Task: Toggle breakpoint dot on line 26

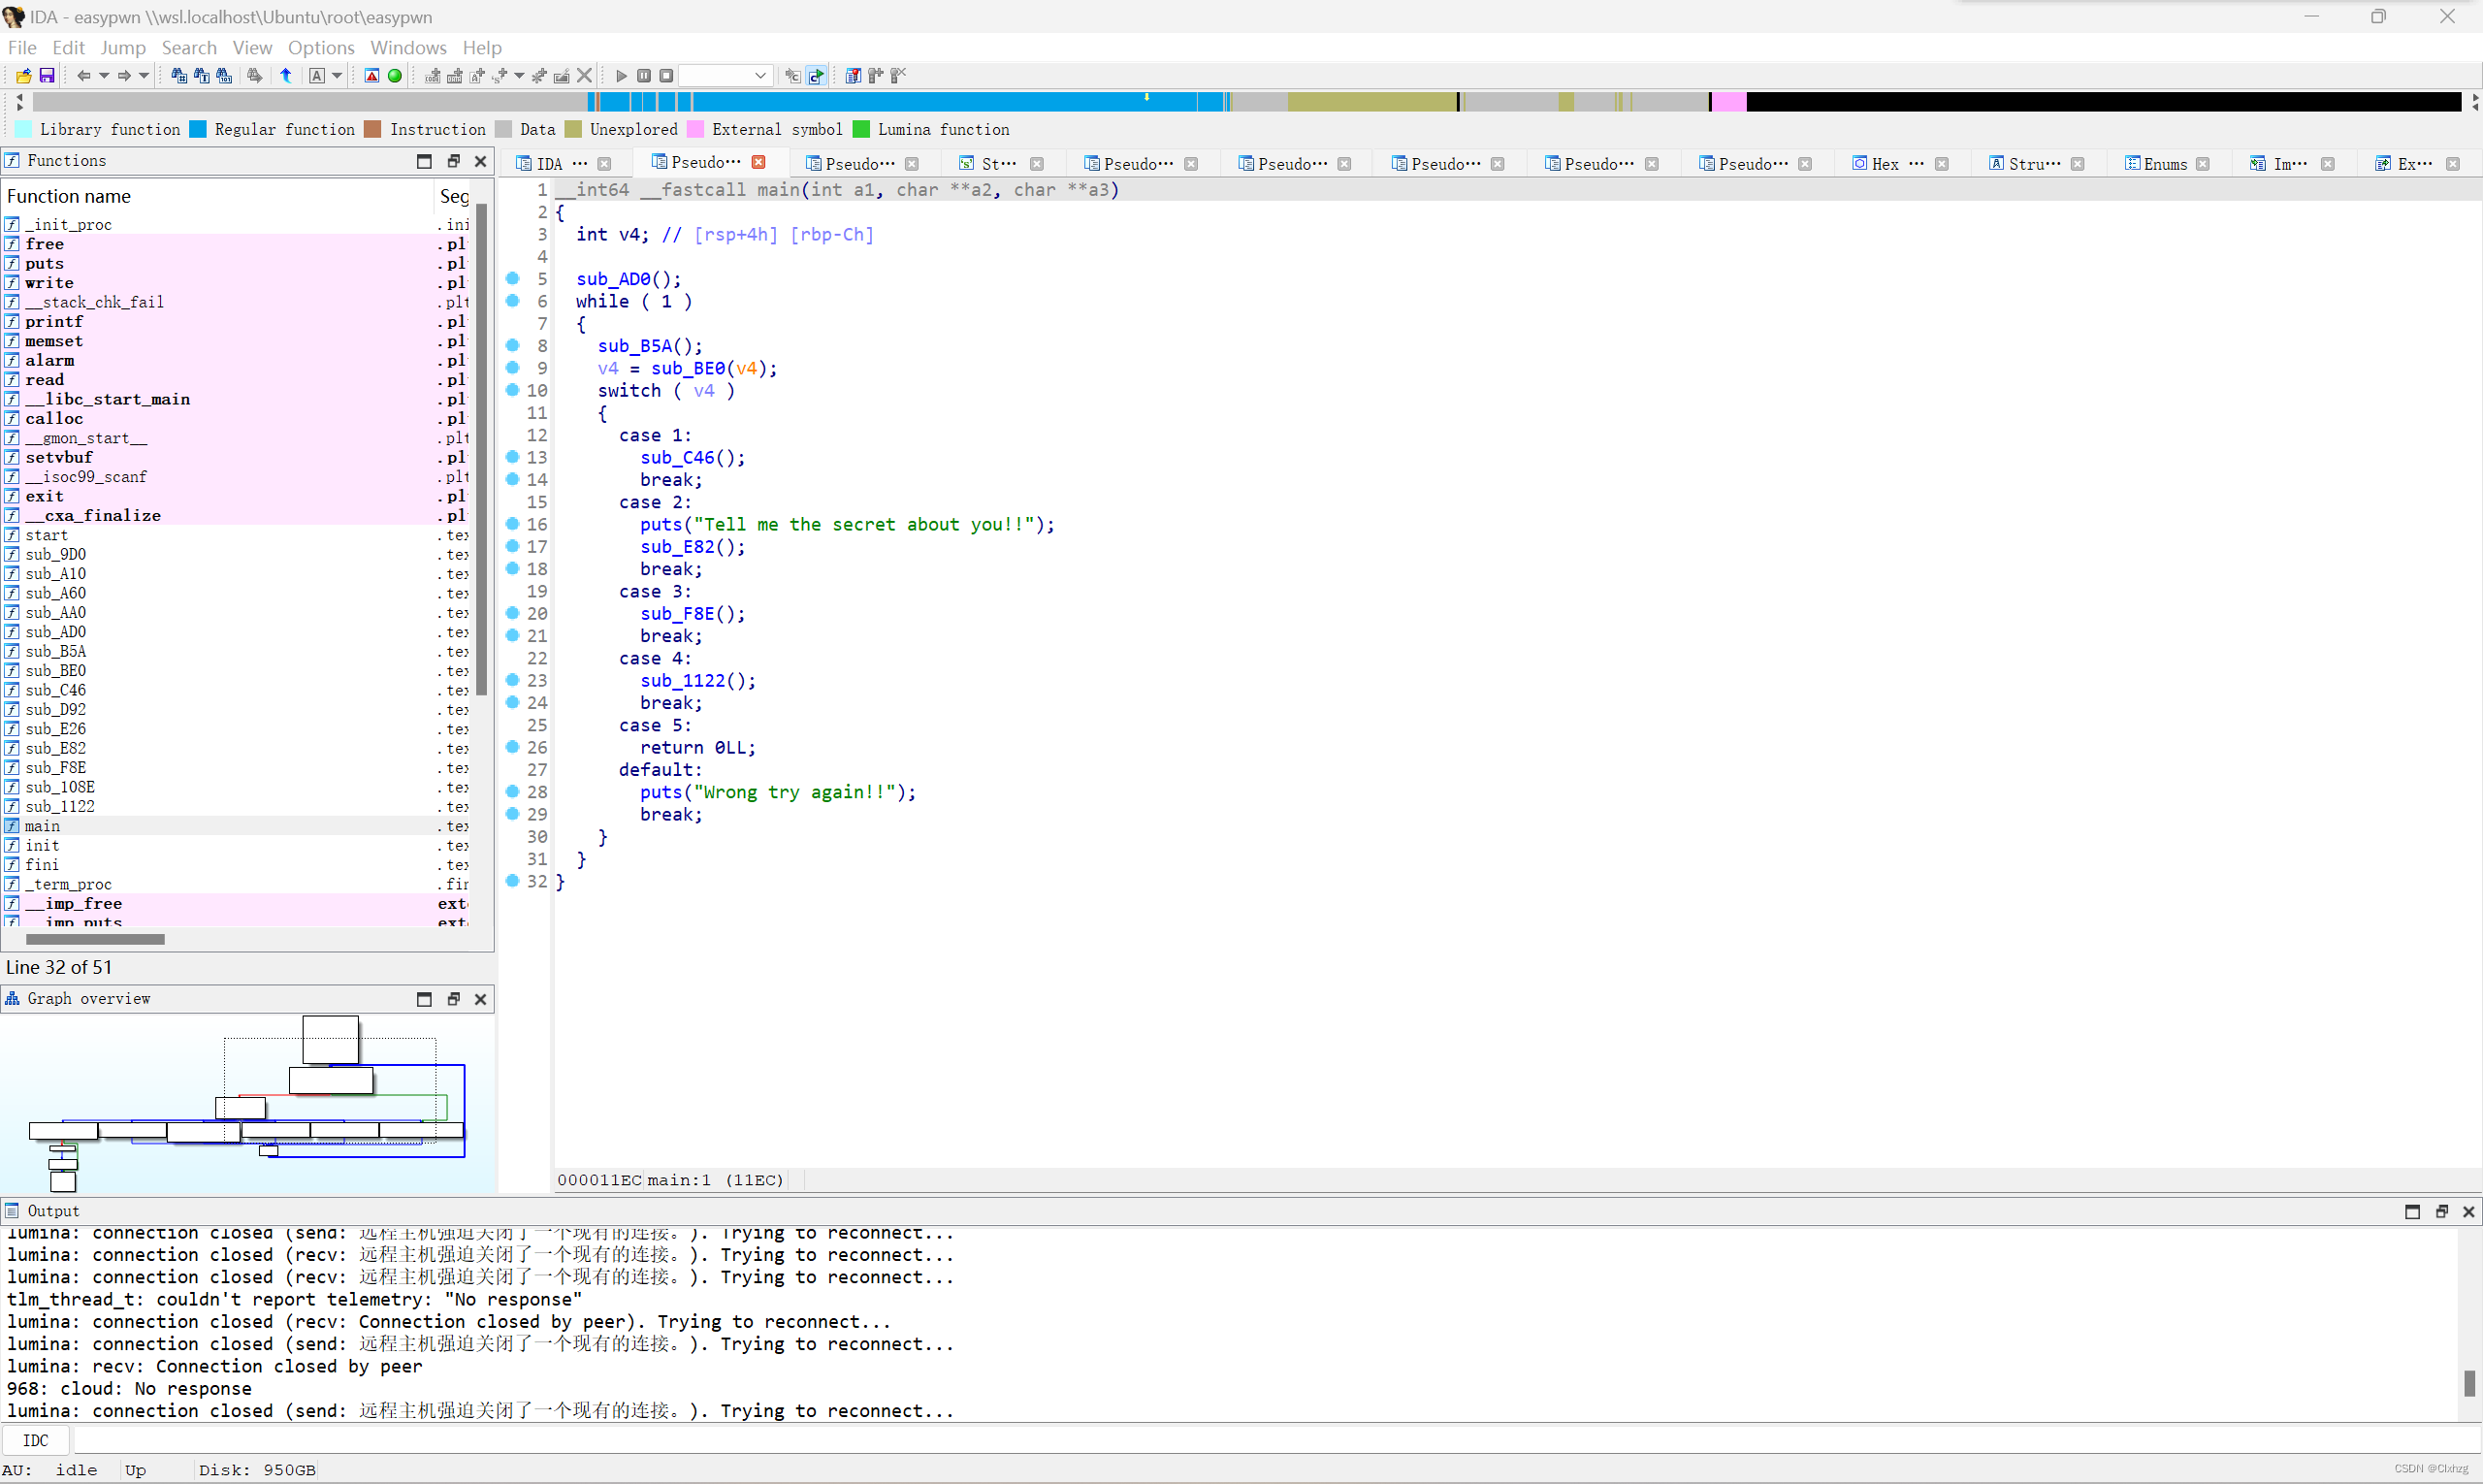Action: tap(513, 747)
